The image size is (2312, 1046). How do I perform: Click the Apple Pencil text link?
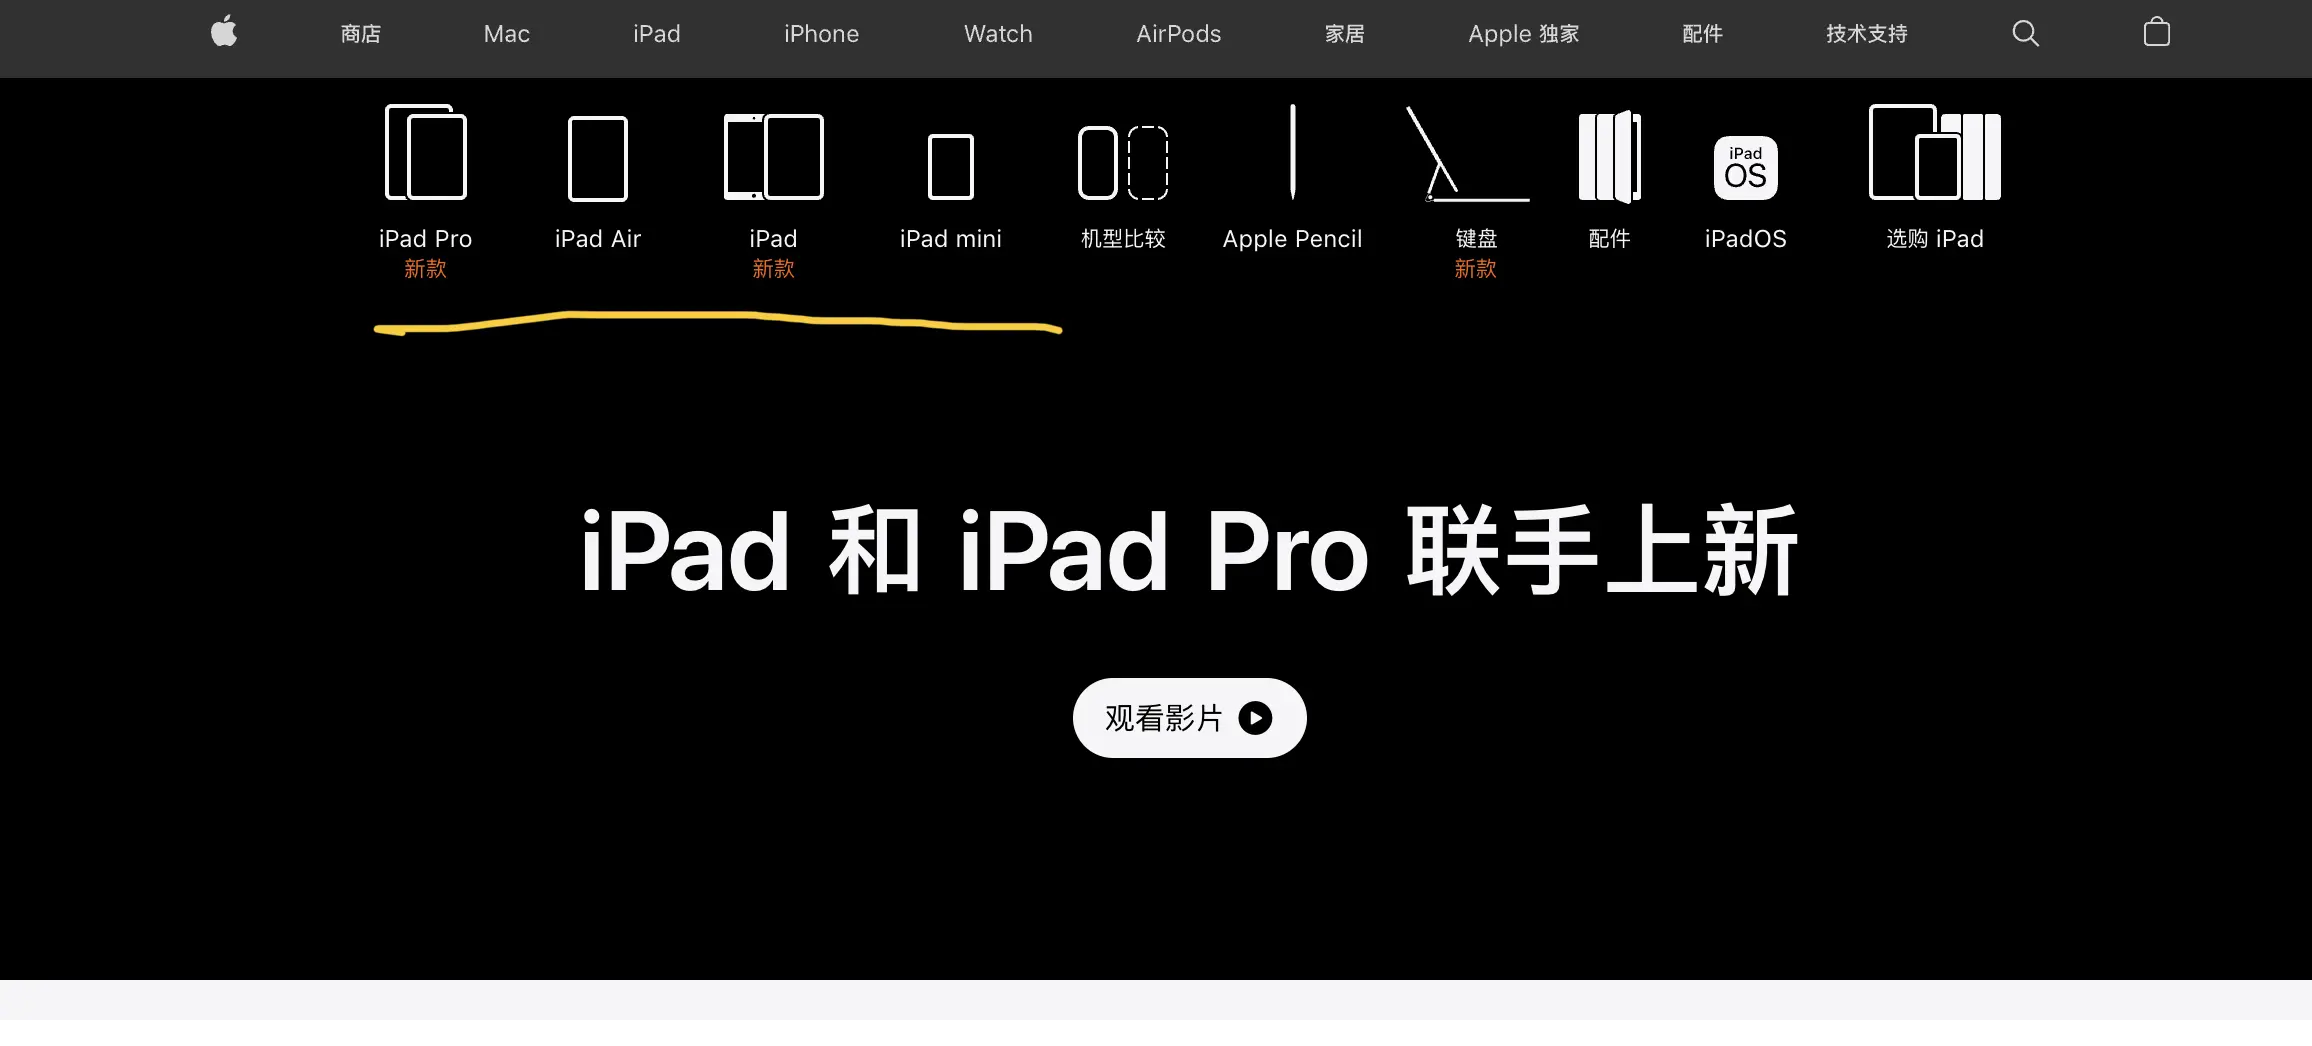tap(1293, 239)
